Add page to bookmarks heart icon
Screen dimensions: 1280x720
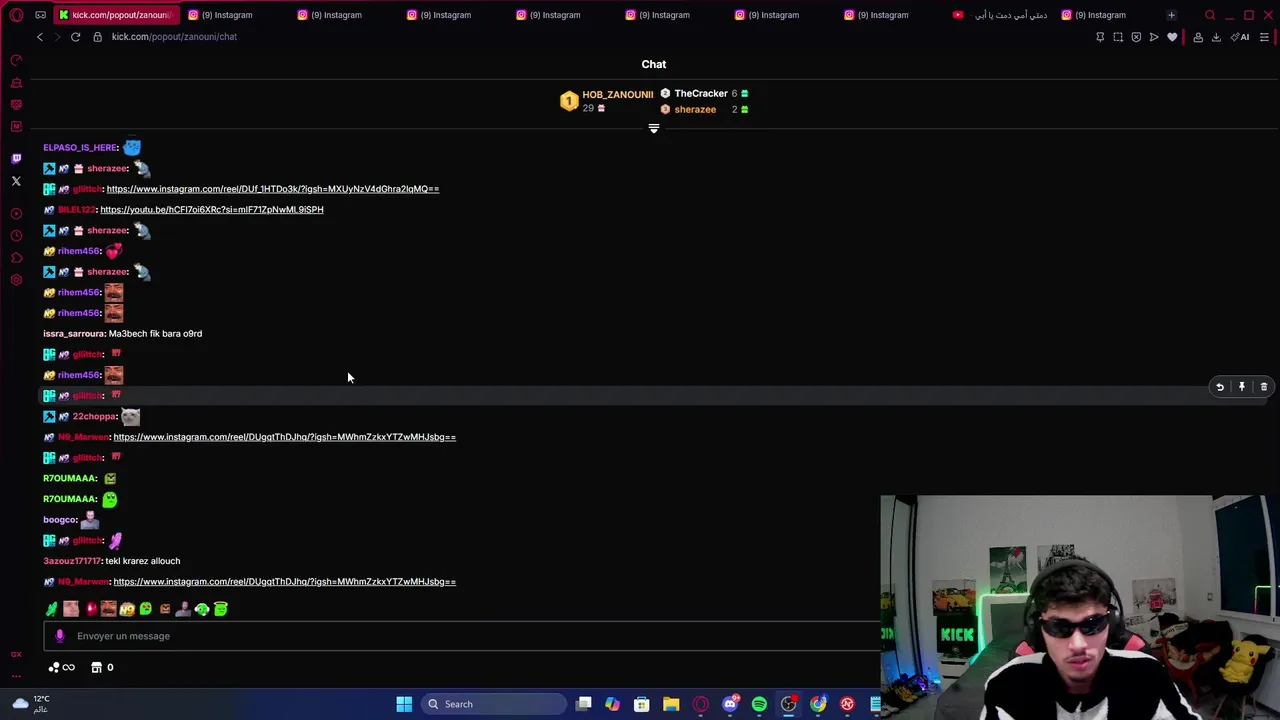point(1172,37)
